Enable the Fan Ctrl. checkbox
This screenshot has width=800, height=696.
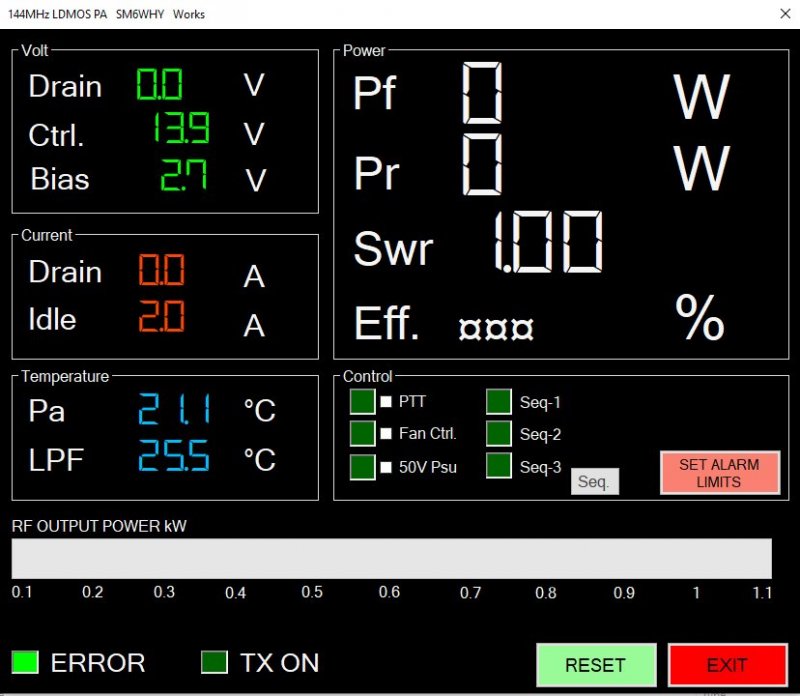[x=386, y=434]
